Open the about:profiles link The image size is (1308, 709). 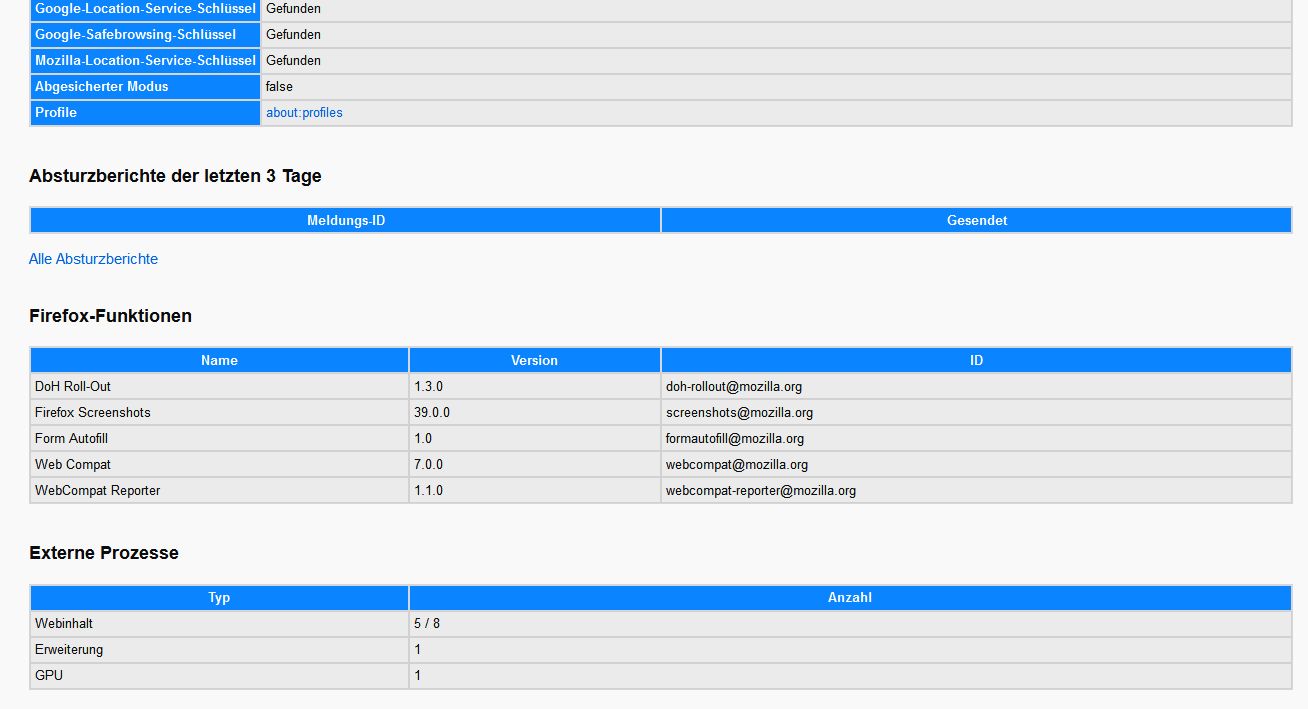pos(304,113)
